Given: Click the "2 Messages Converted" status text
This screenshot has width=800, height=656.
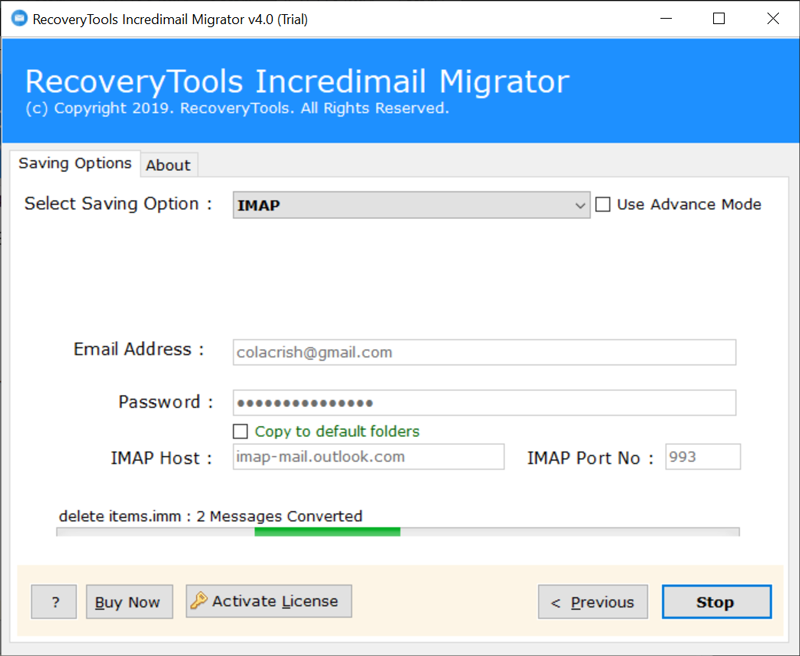Looking at the screenshot, I should pyautogui.click(x=280, y=516).
